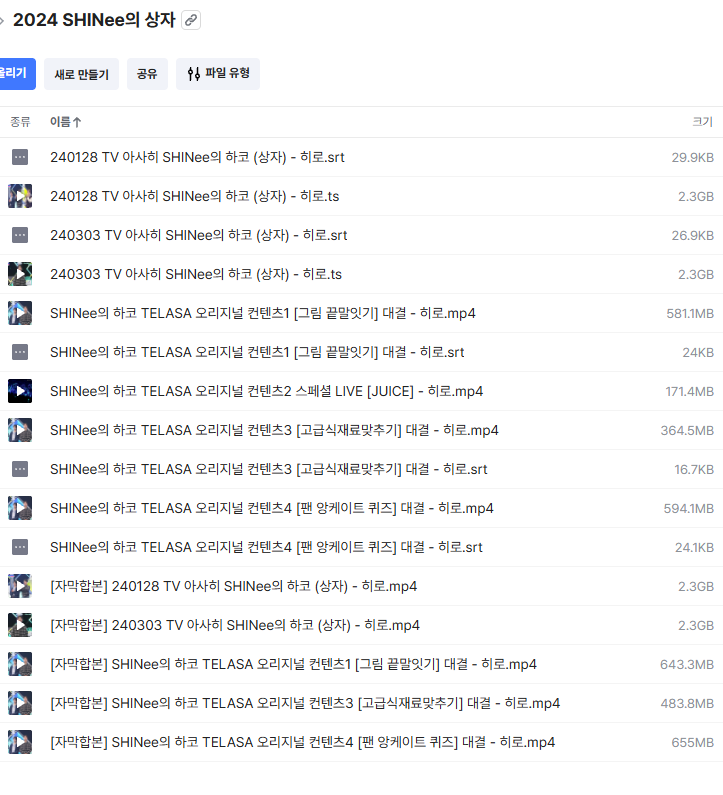Sort by the 크기 column header
This screenshot has height=795, width=723.
coord(703,122)
